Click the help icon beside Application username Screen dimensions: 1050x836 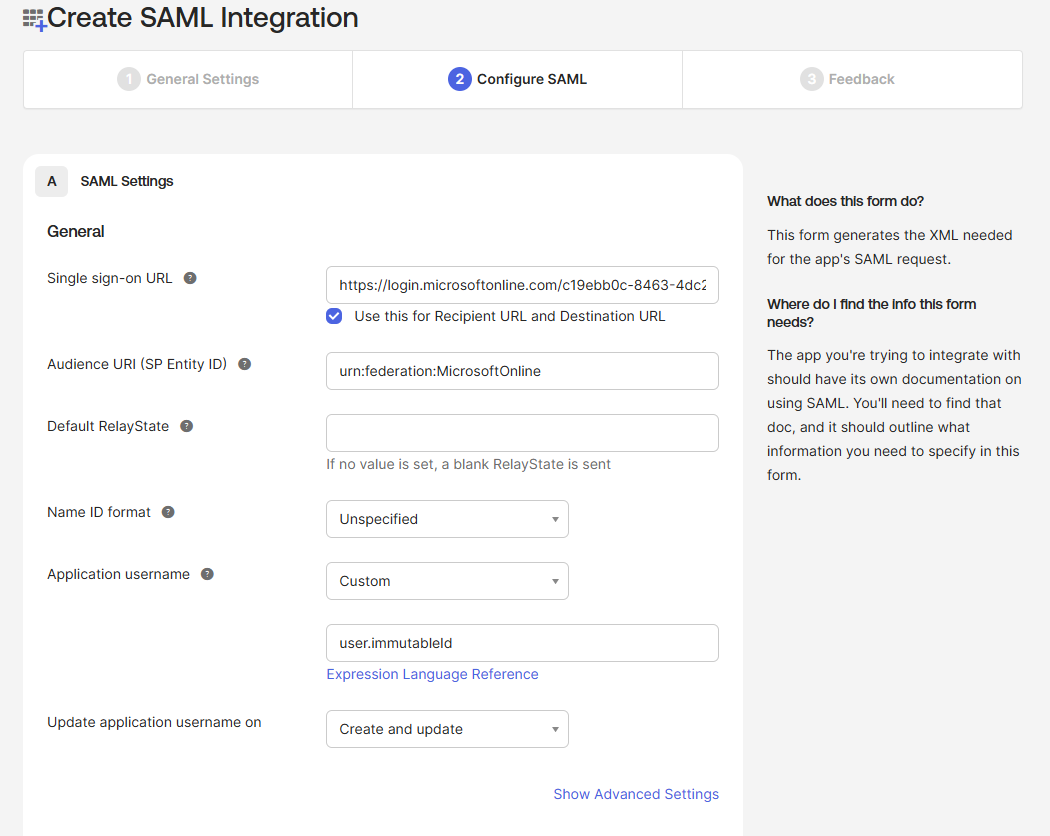pyautogui.click(x=207, y=574)
